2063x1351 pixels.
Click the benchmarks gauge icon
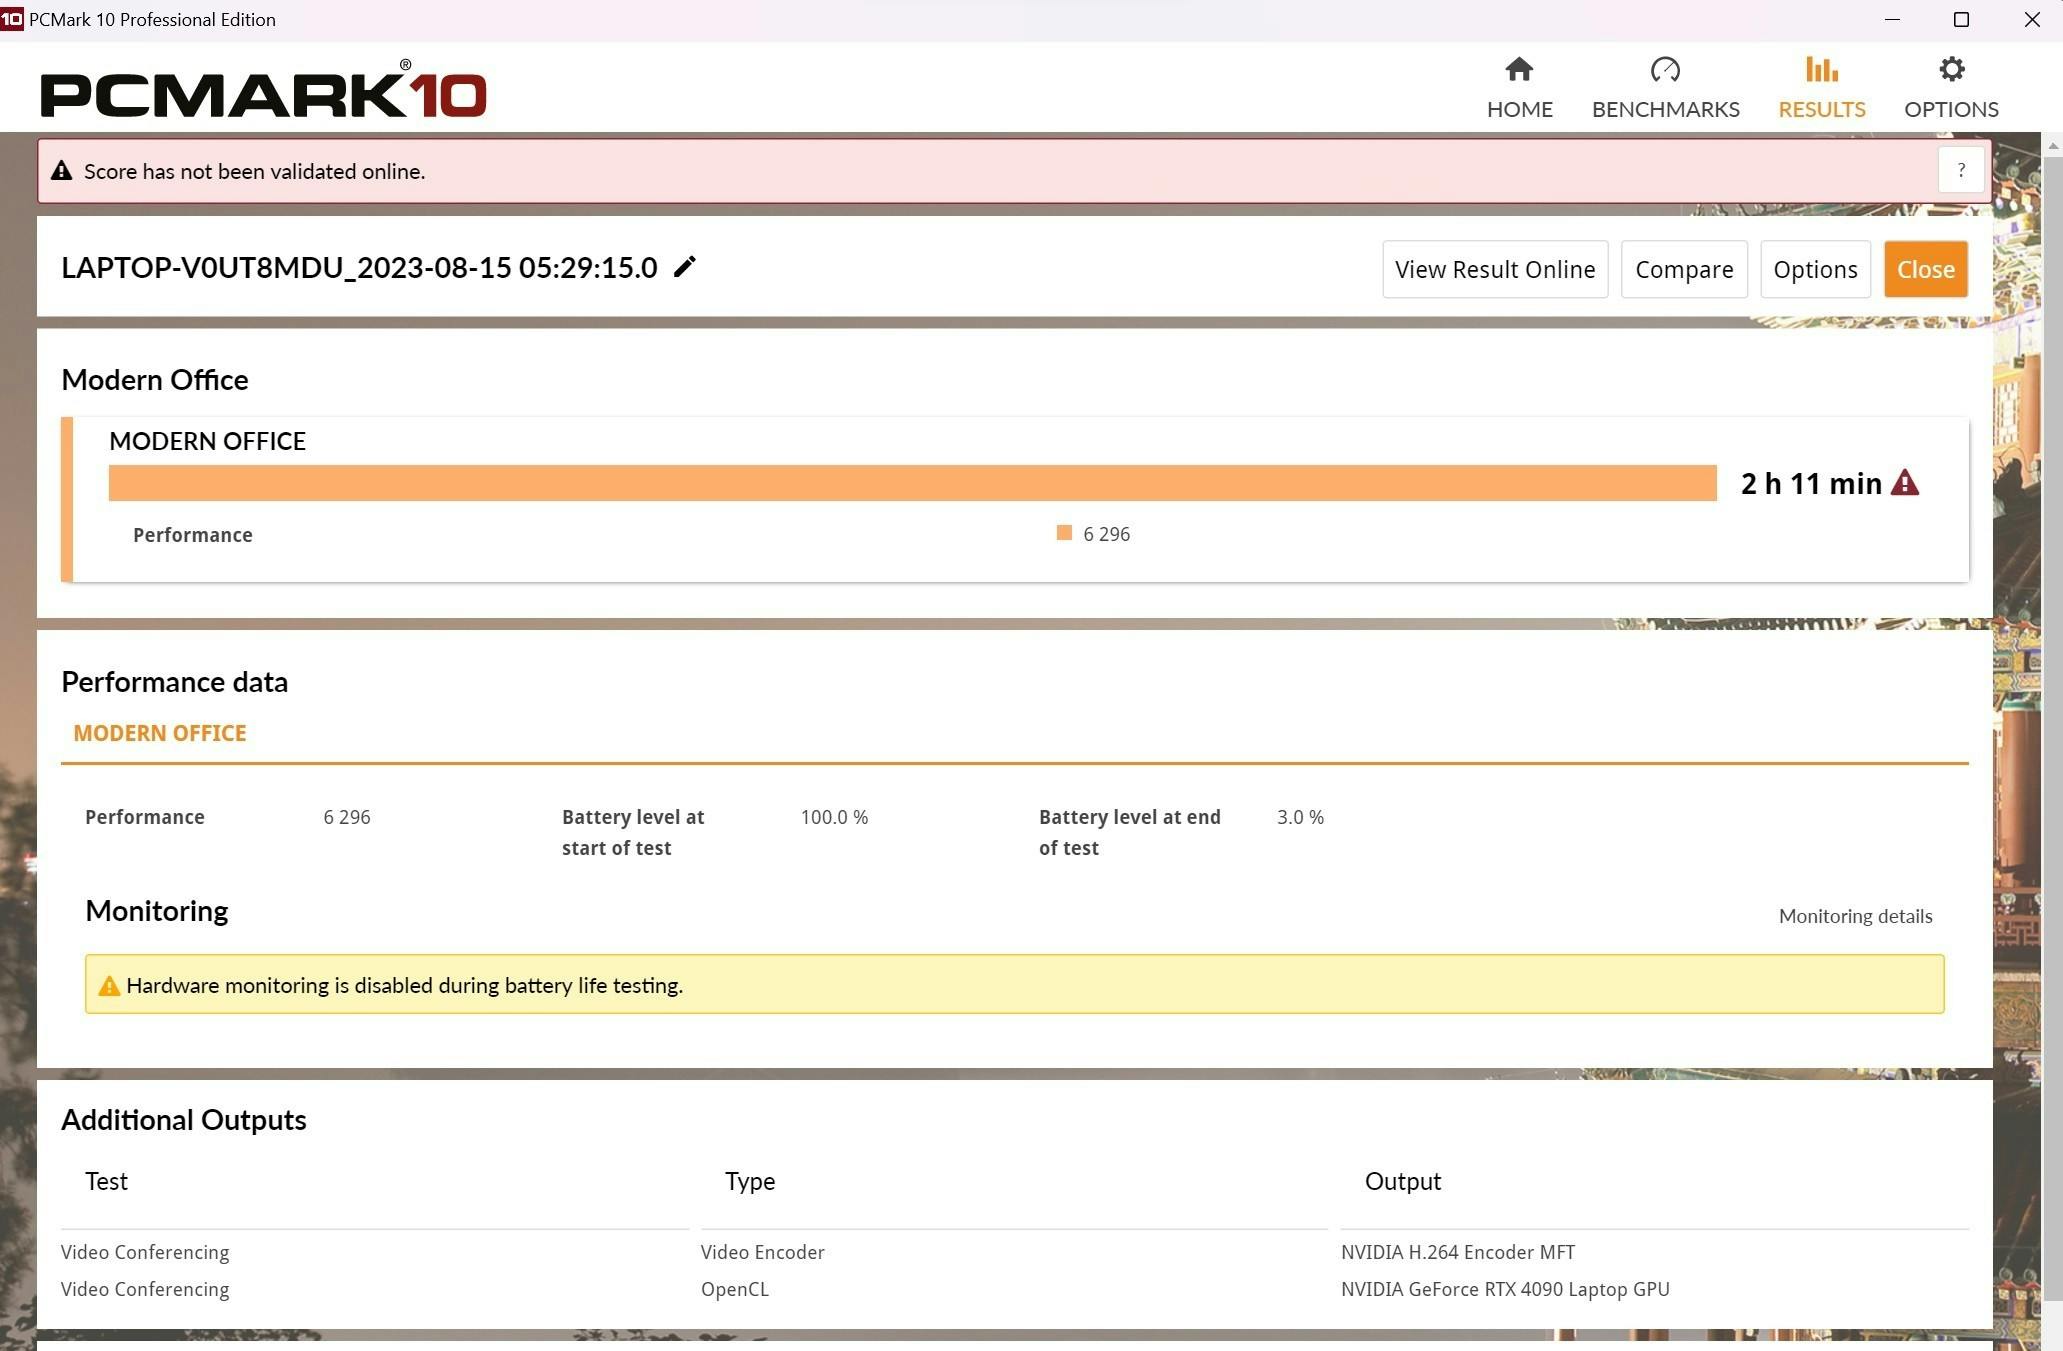[x=1665, y=69]
